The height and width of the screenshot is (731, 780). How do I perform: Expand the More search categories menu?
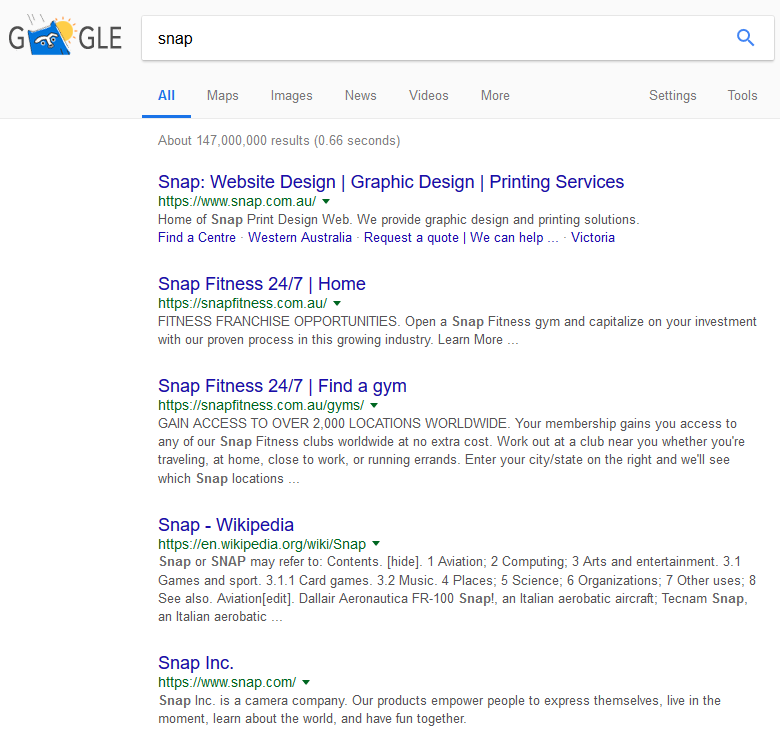(x=495, y=96)
